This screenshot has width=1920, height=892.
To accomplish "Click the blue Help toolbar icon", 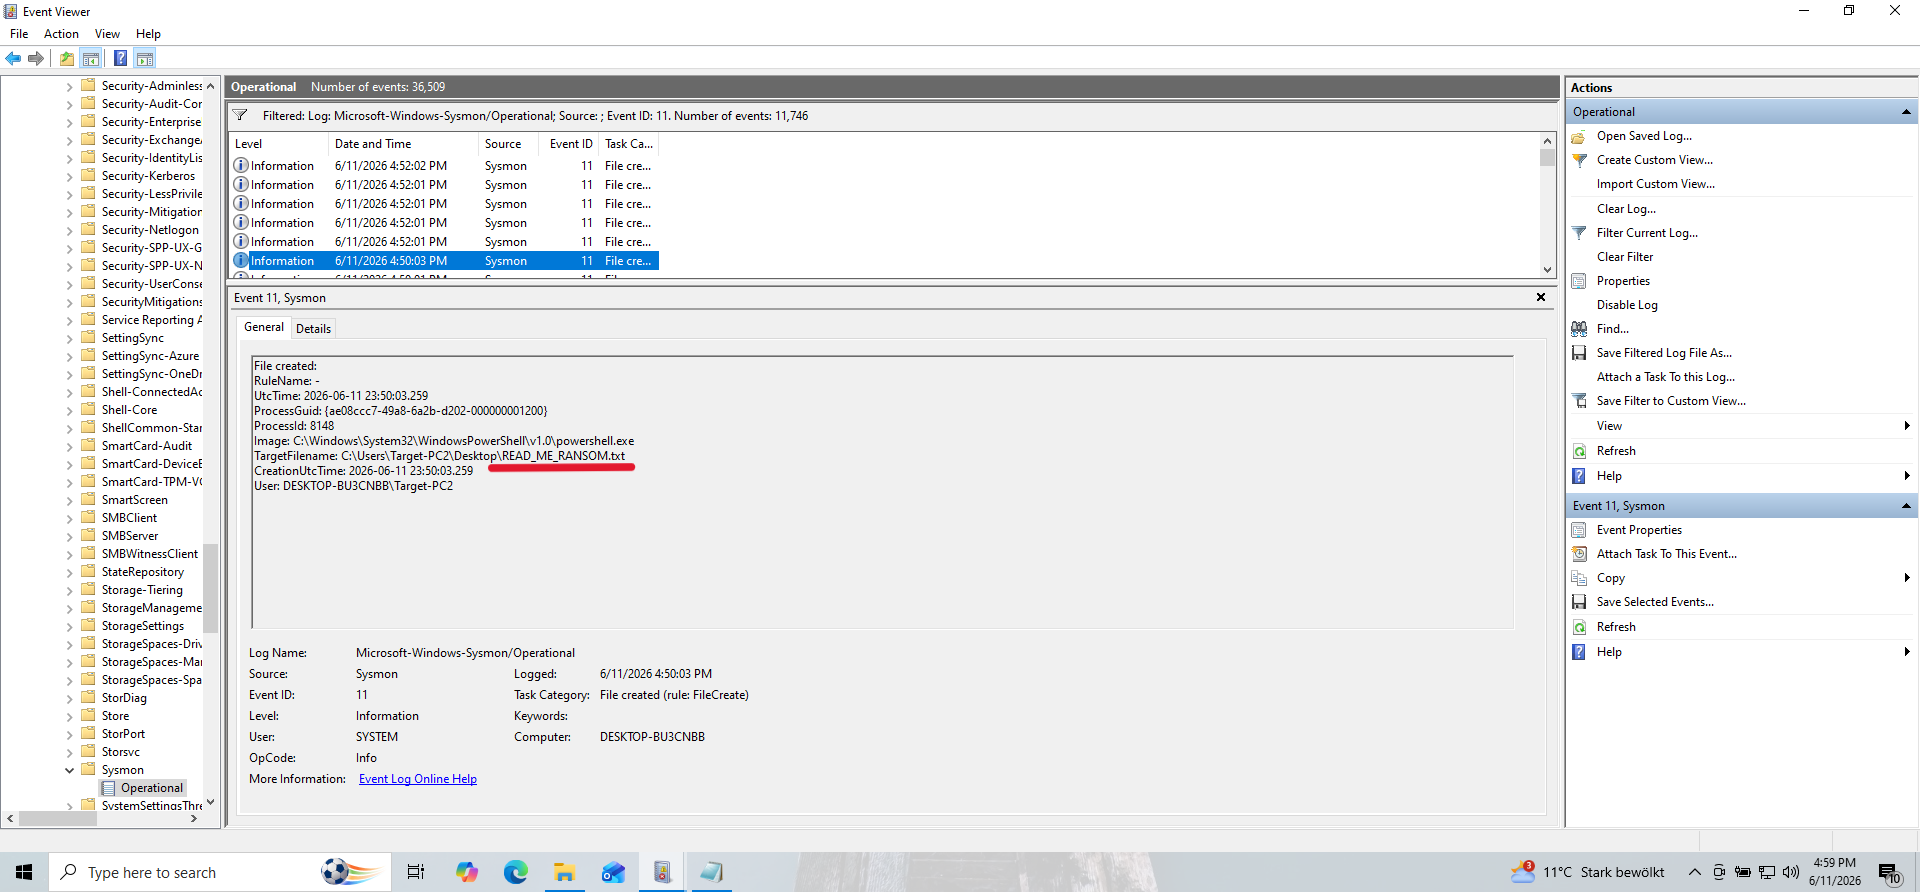I will 120,59.
